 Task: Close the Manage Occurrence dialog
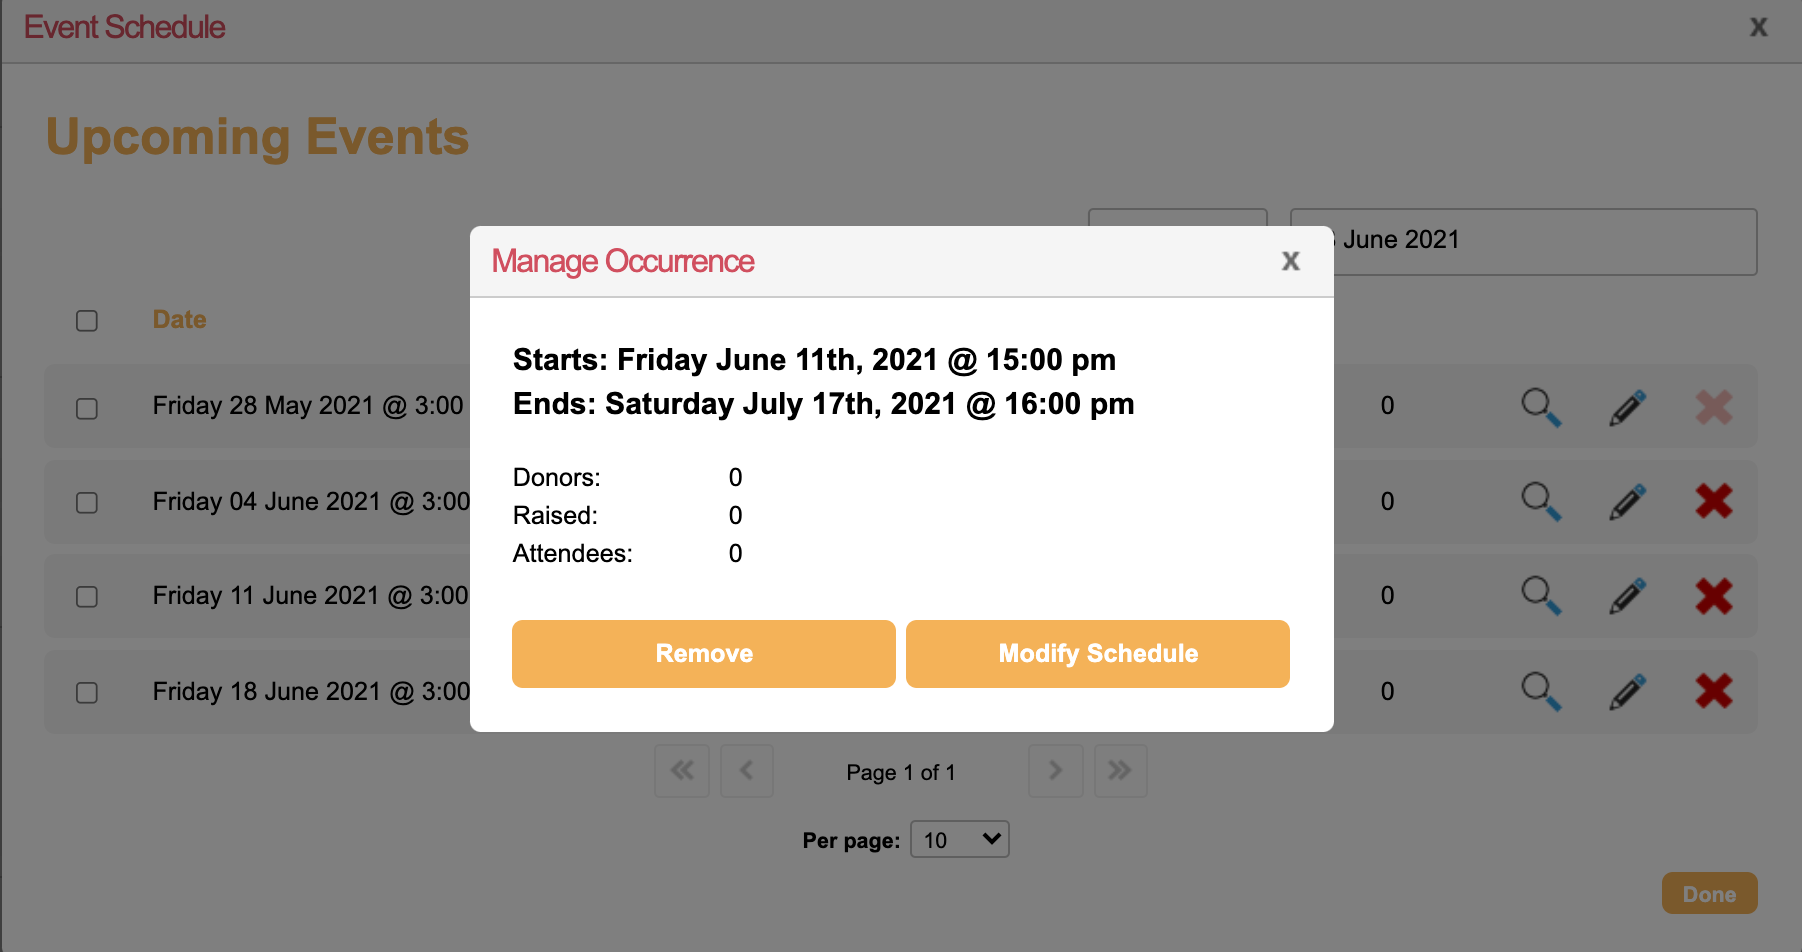coord(1290,261)
